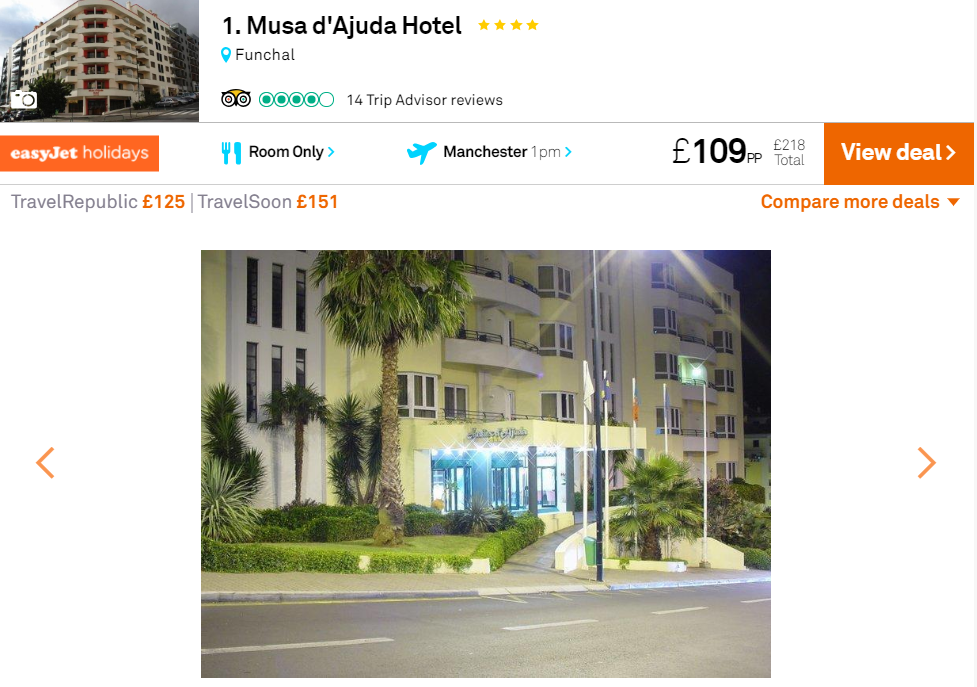Open the hotel exterior thumbnail photo
Screen dimensions: 977x687
pyautogui.click(x=100, y=60)
